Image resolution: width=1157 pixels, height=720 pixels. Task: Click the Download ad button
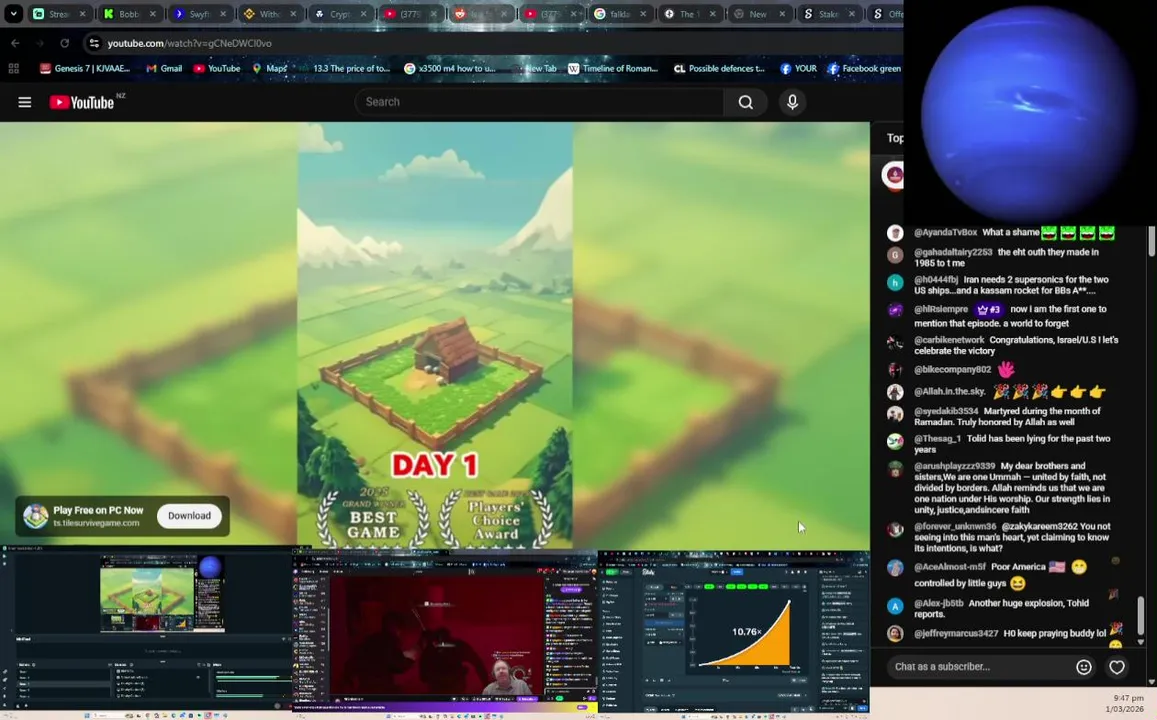pyautogui.click(x=189, y=516)
